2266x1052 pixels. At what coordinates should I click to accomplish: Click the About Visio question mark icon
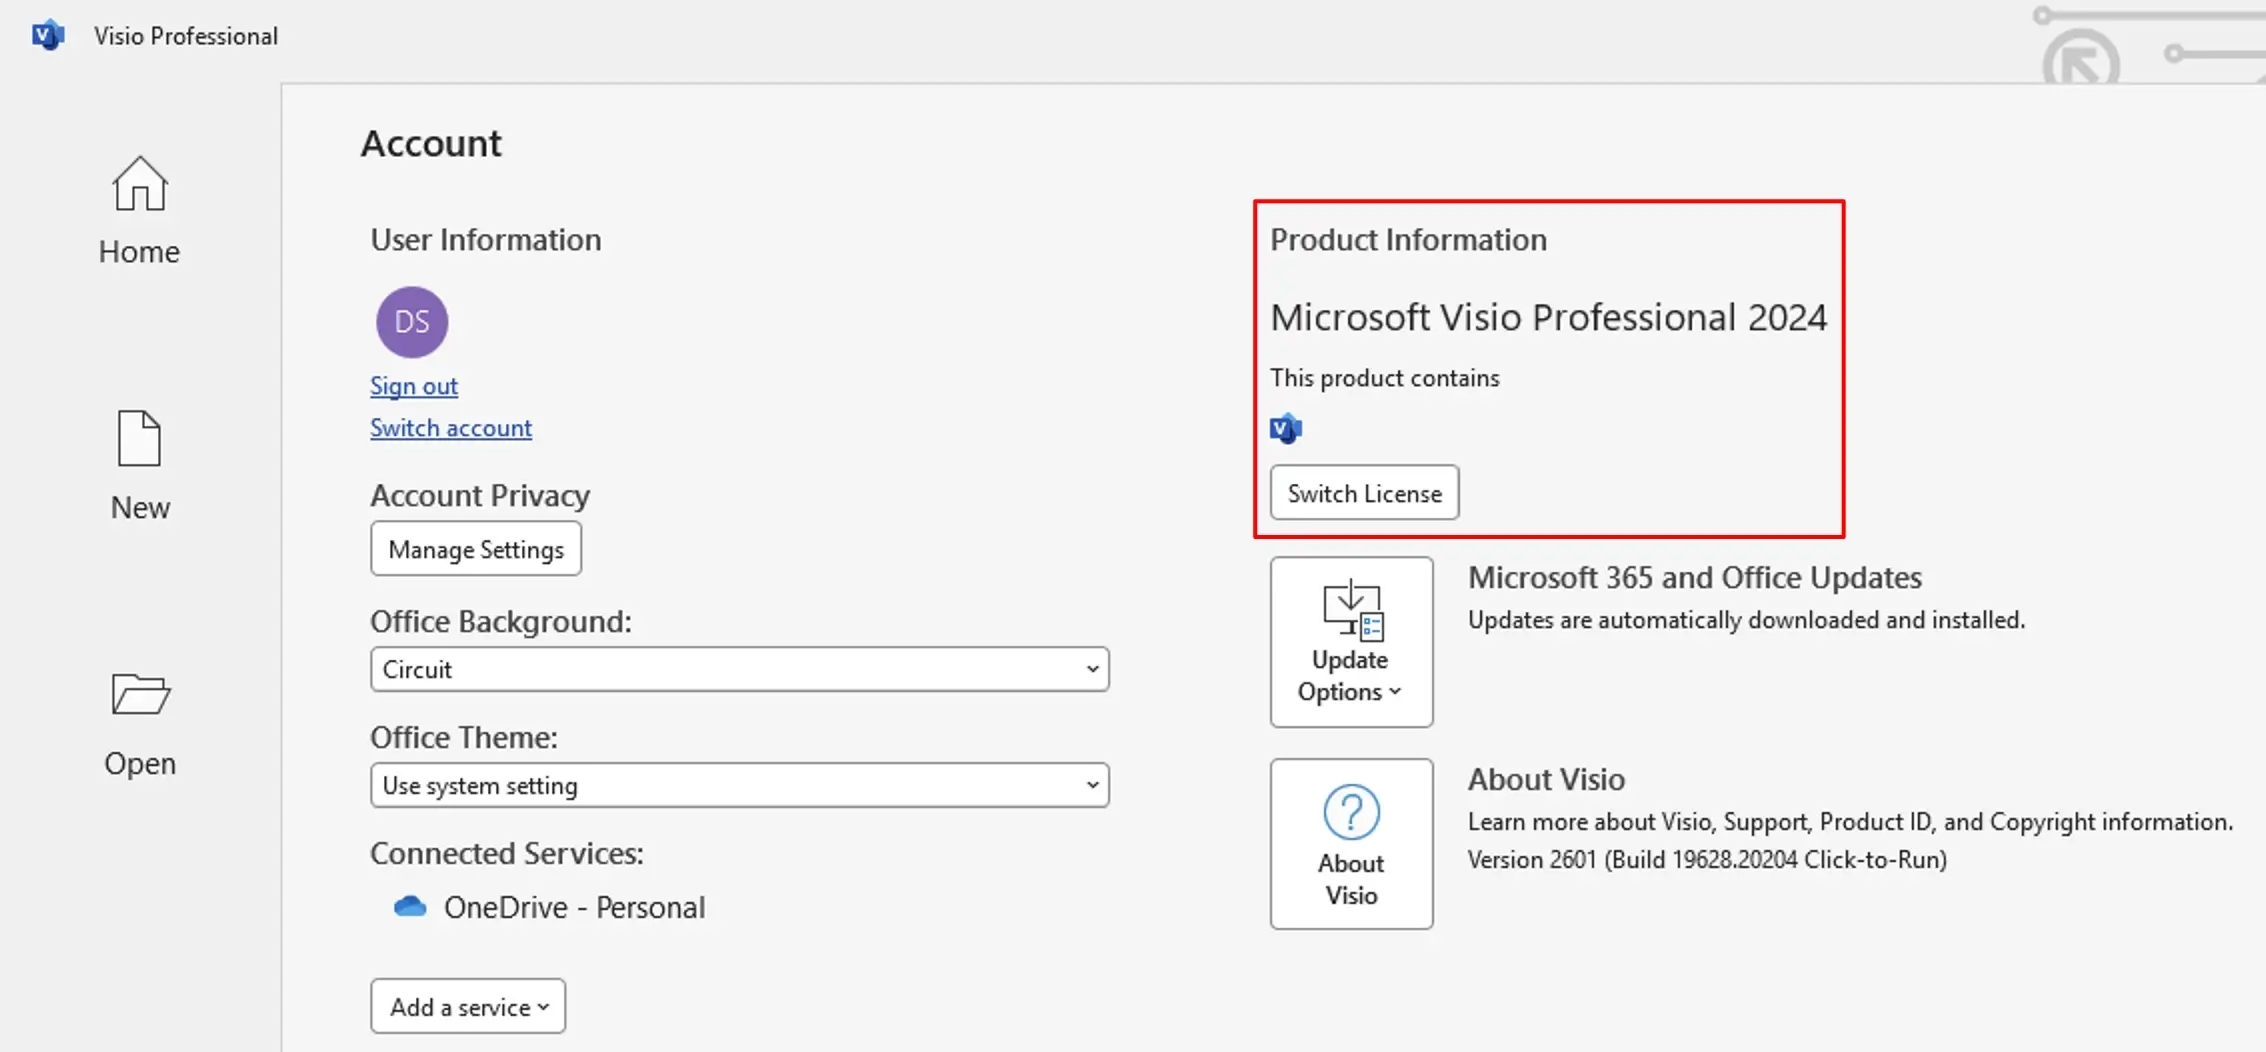(x=1351, y=812)
